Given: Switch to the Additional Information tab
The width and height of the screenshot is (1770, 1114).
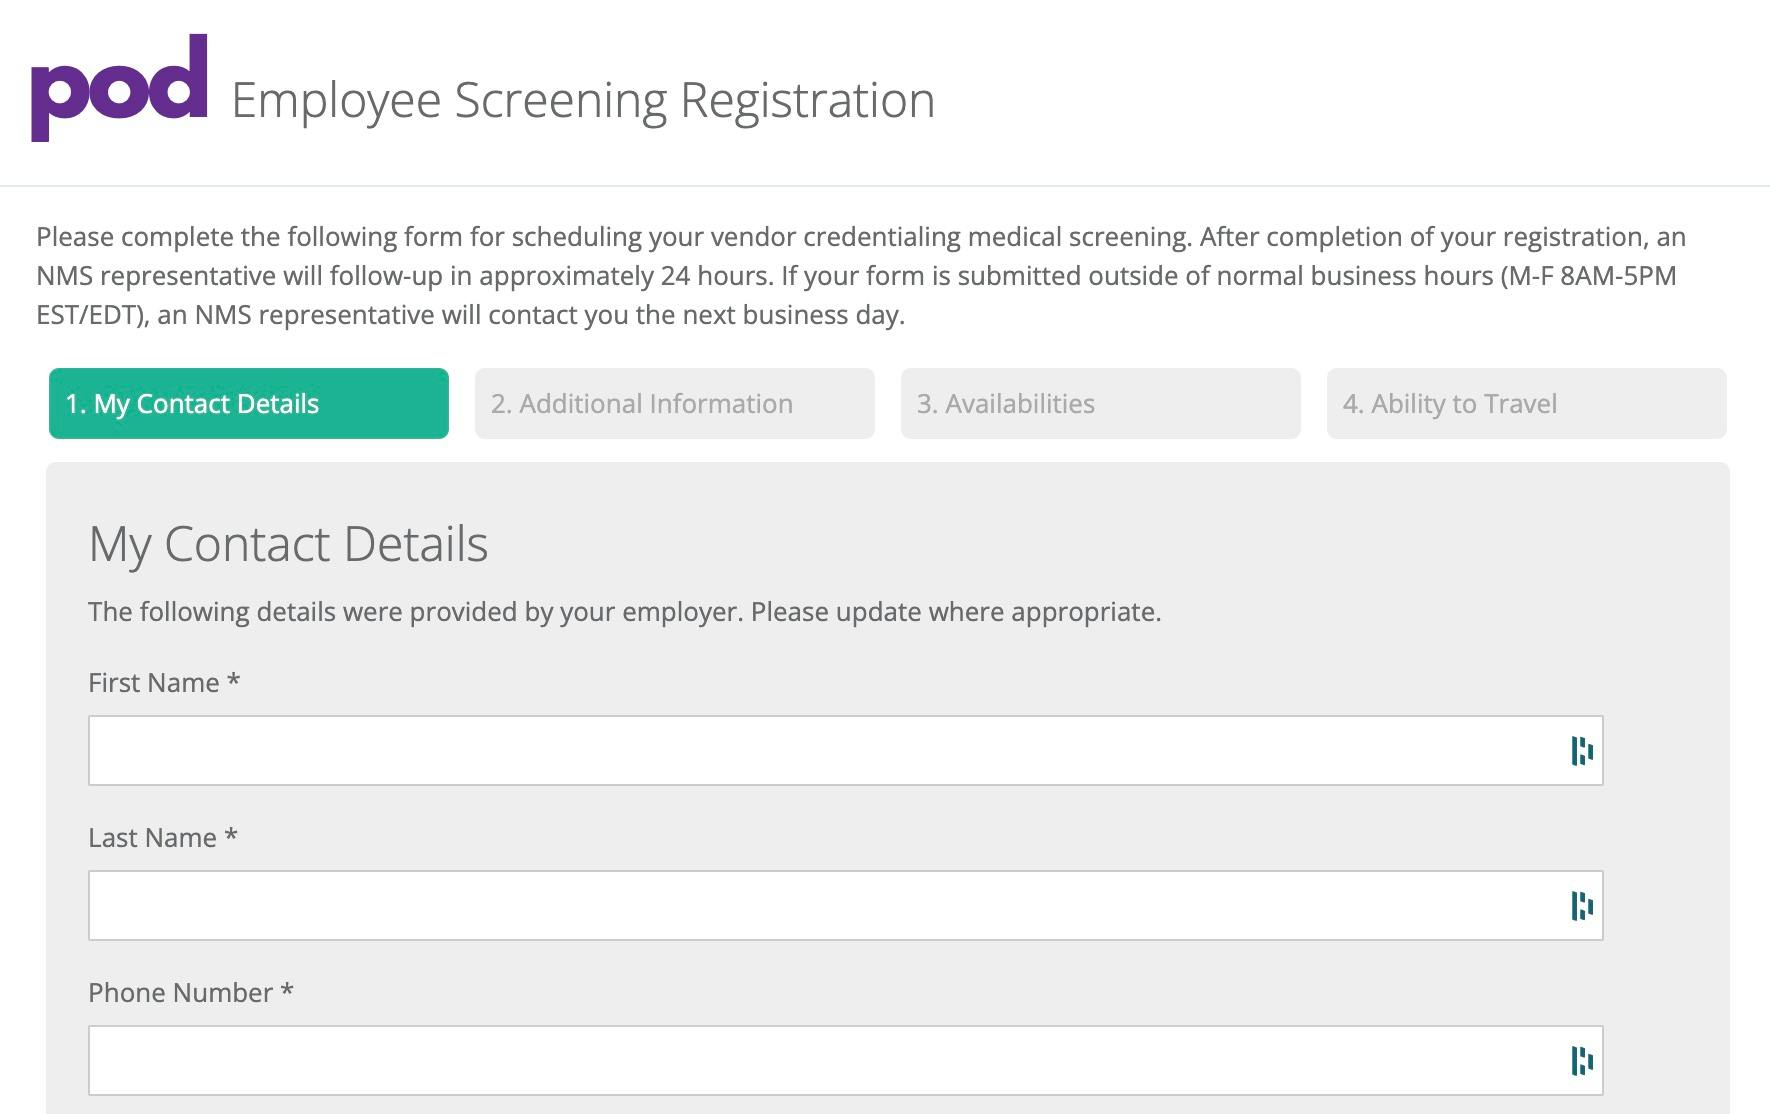Looking at the screenshot, I should pyautogui.click(x=675, y=404).
